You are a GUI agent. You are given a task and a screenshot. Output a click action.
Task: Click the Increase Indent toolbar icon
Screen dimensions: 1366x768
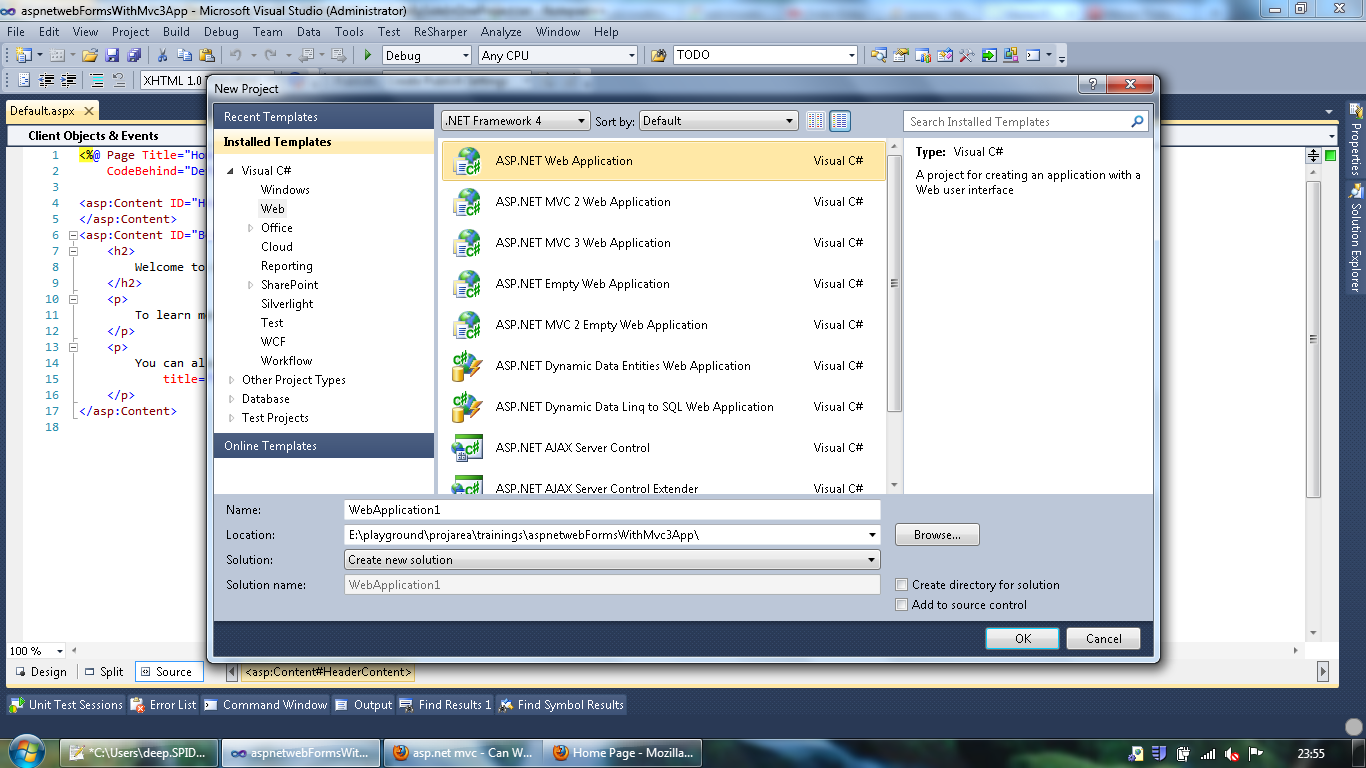(69, 80)
